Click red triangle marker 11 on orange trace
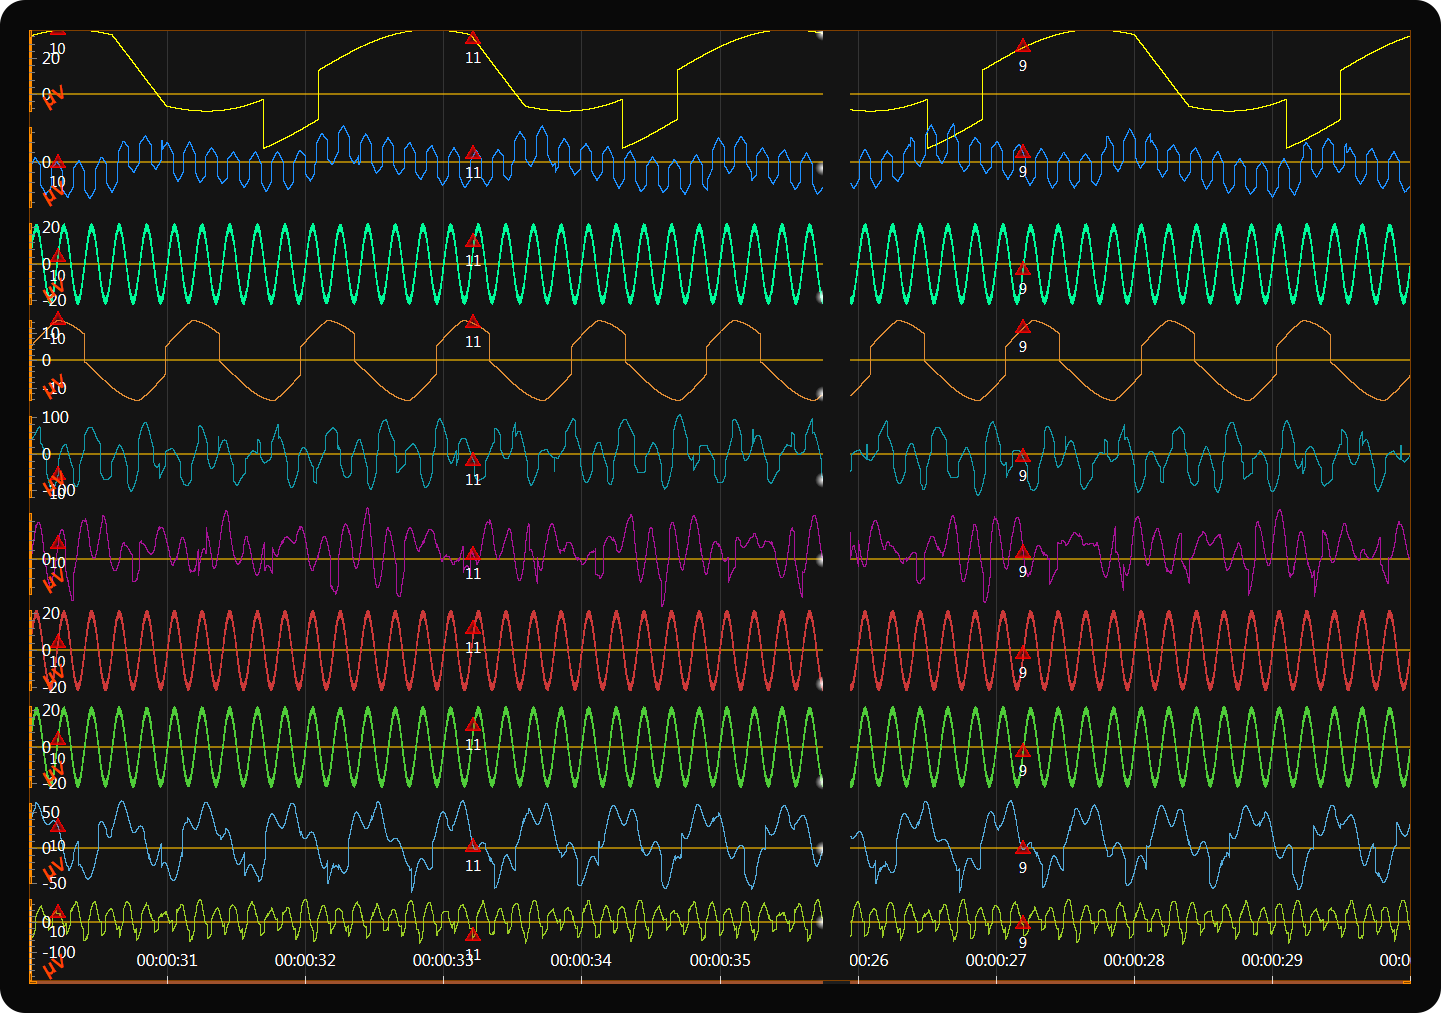The width and height of the screenshot is (1441, 1013). (473, 322)
